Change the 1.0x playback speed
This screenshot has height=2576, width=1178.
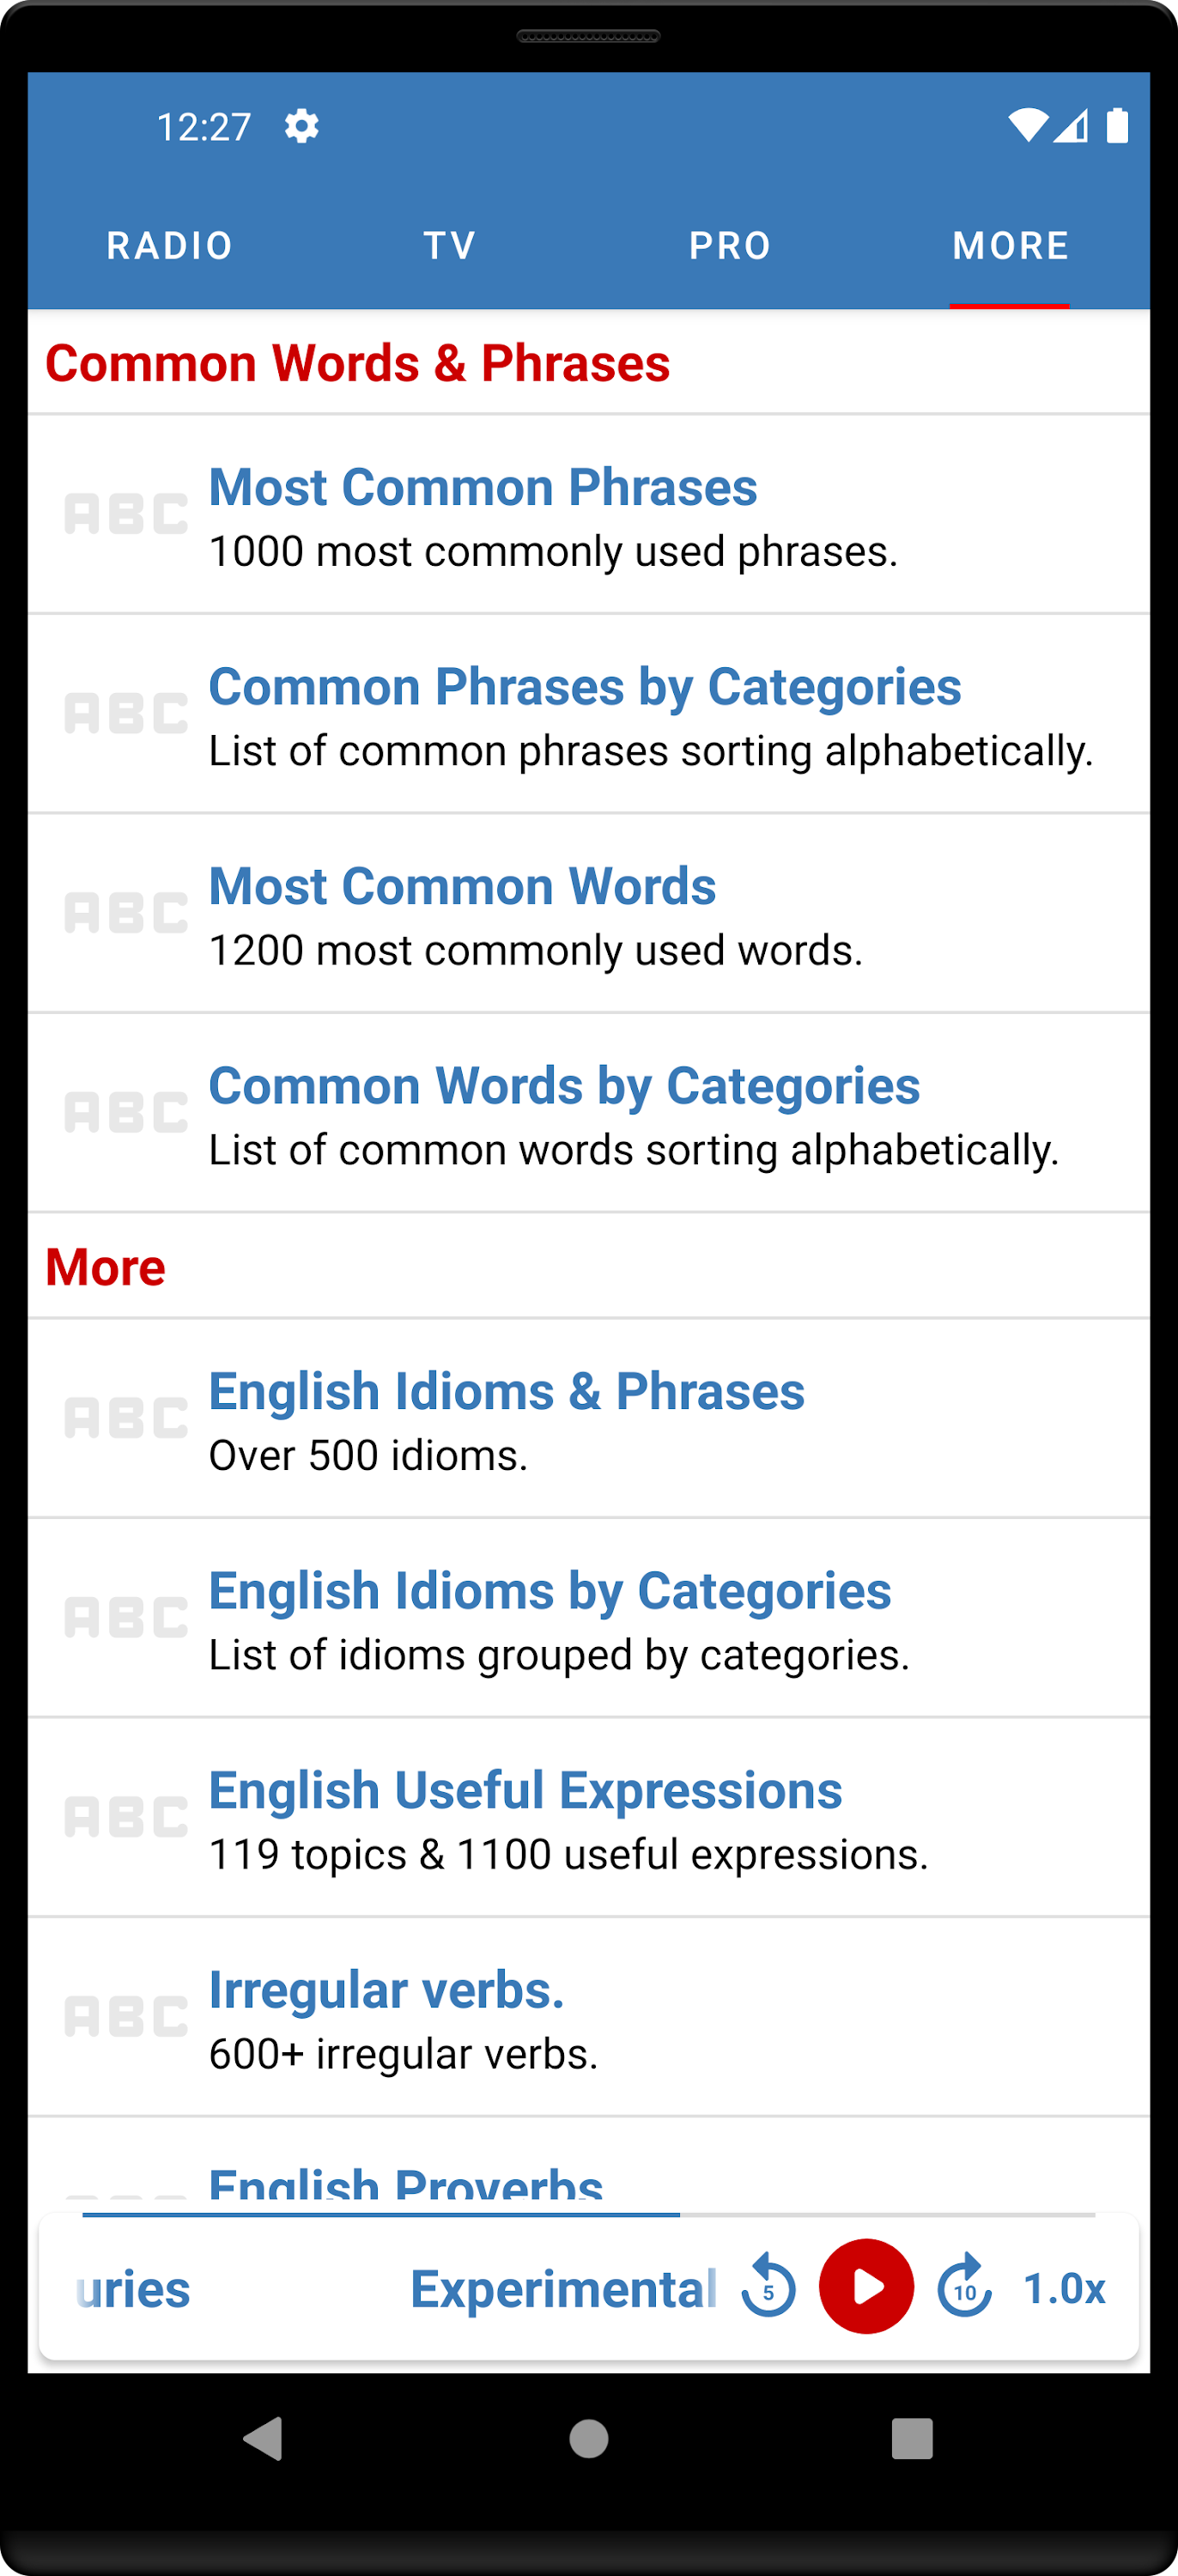1063,2290
